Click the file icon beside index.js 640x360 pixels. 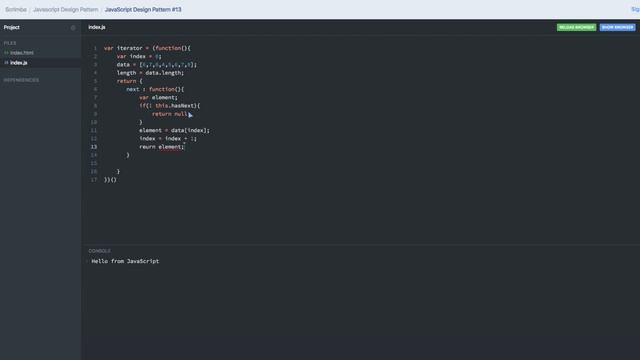point(6,63)
